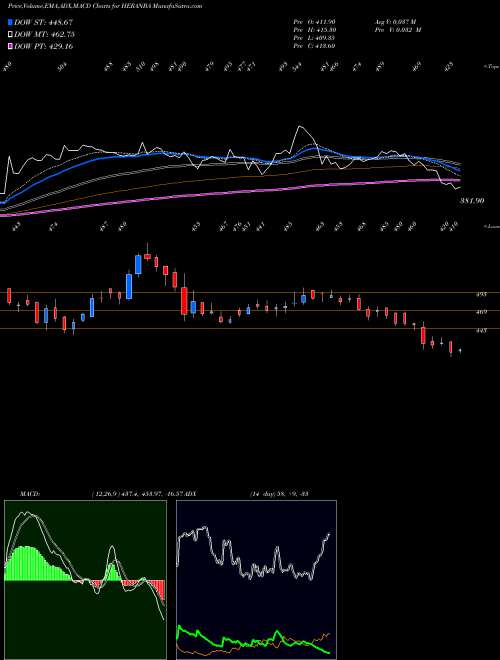The width and height of the screenshot is (500, 660).
Task: Click the 495 price level label
Action: click(x=482, y=294)
